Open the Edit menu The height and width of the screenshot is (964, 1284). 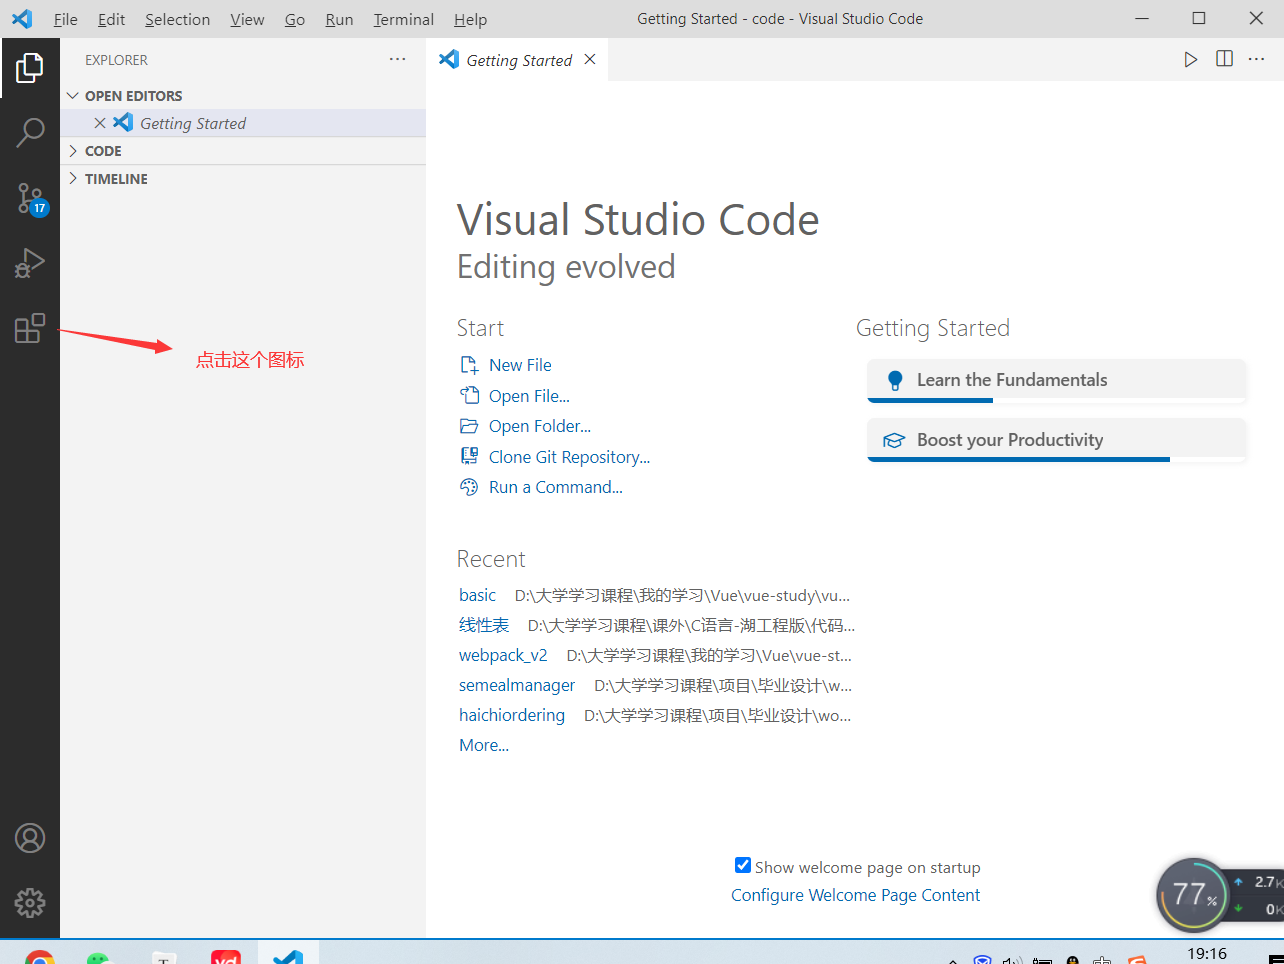111,19
